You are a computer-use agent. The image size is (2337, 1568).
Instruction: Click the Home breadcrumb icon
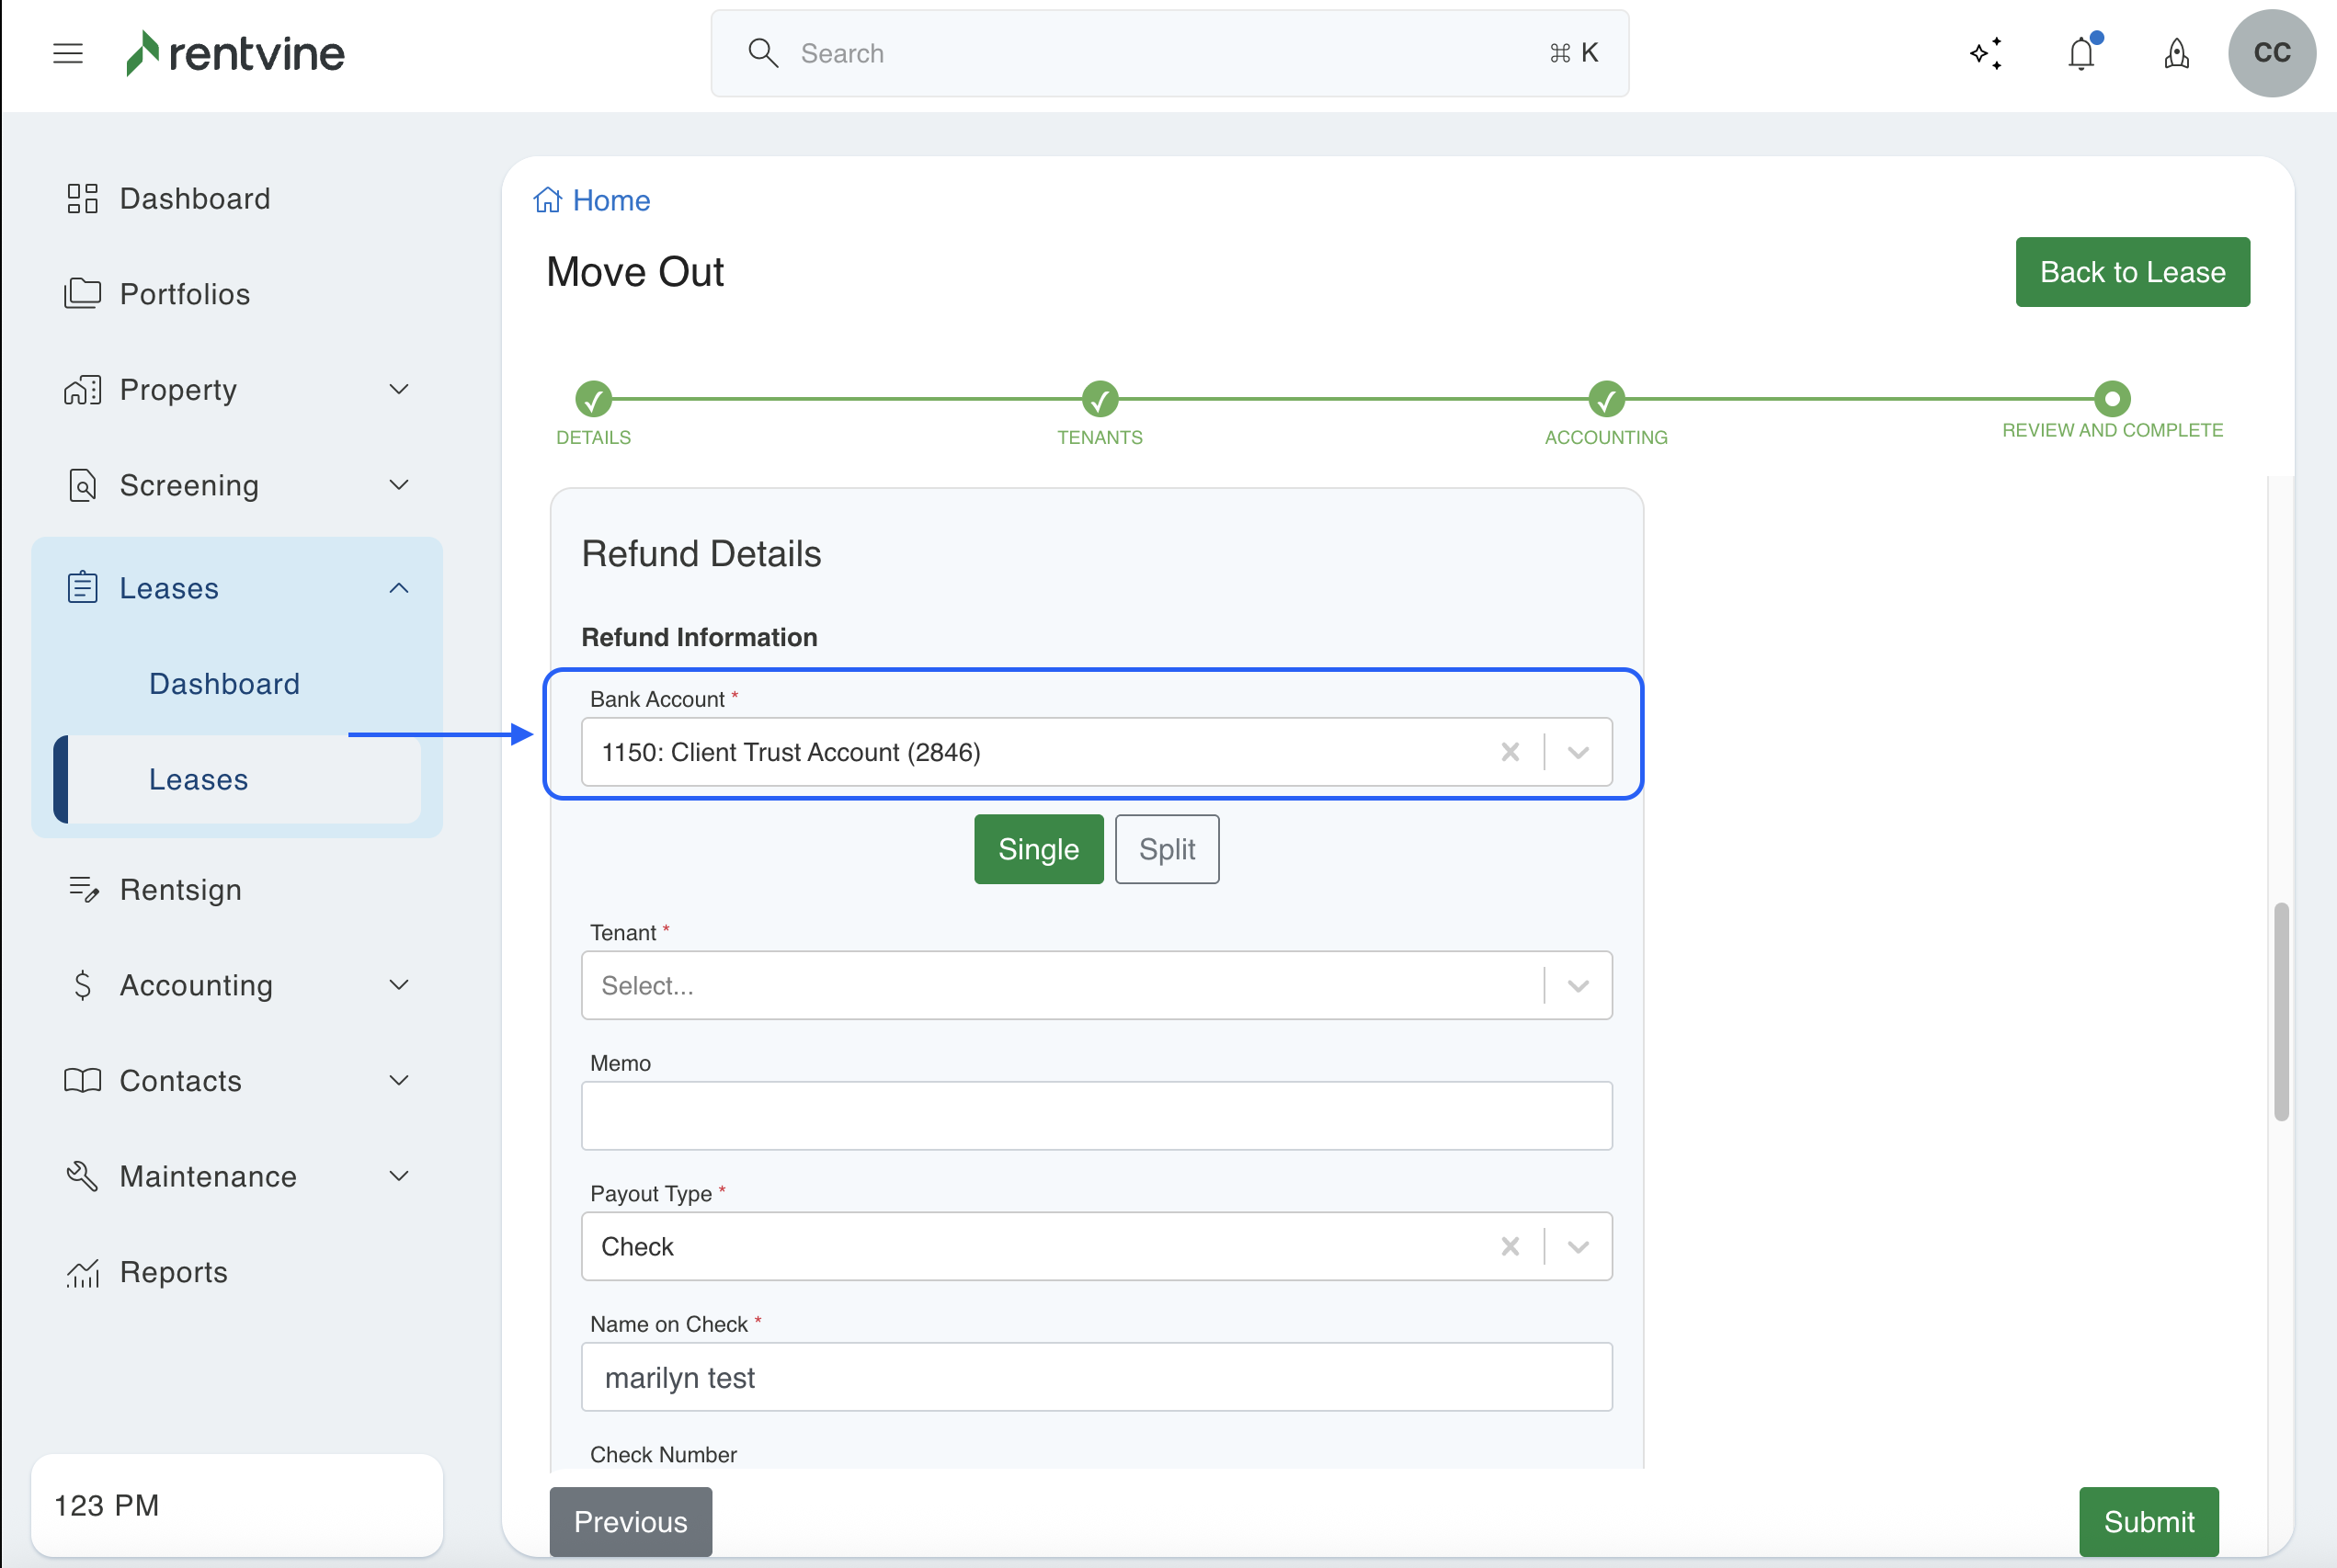pyautogui.click(x=547, y=200)
